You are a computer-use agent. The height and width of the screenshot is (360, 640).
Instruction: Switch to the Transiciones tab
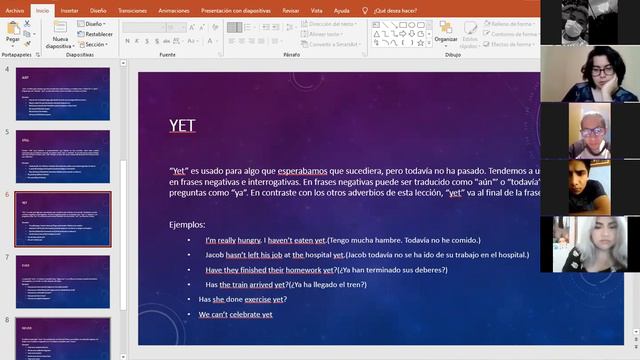pos(132,11)
